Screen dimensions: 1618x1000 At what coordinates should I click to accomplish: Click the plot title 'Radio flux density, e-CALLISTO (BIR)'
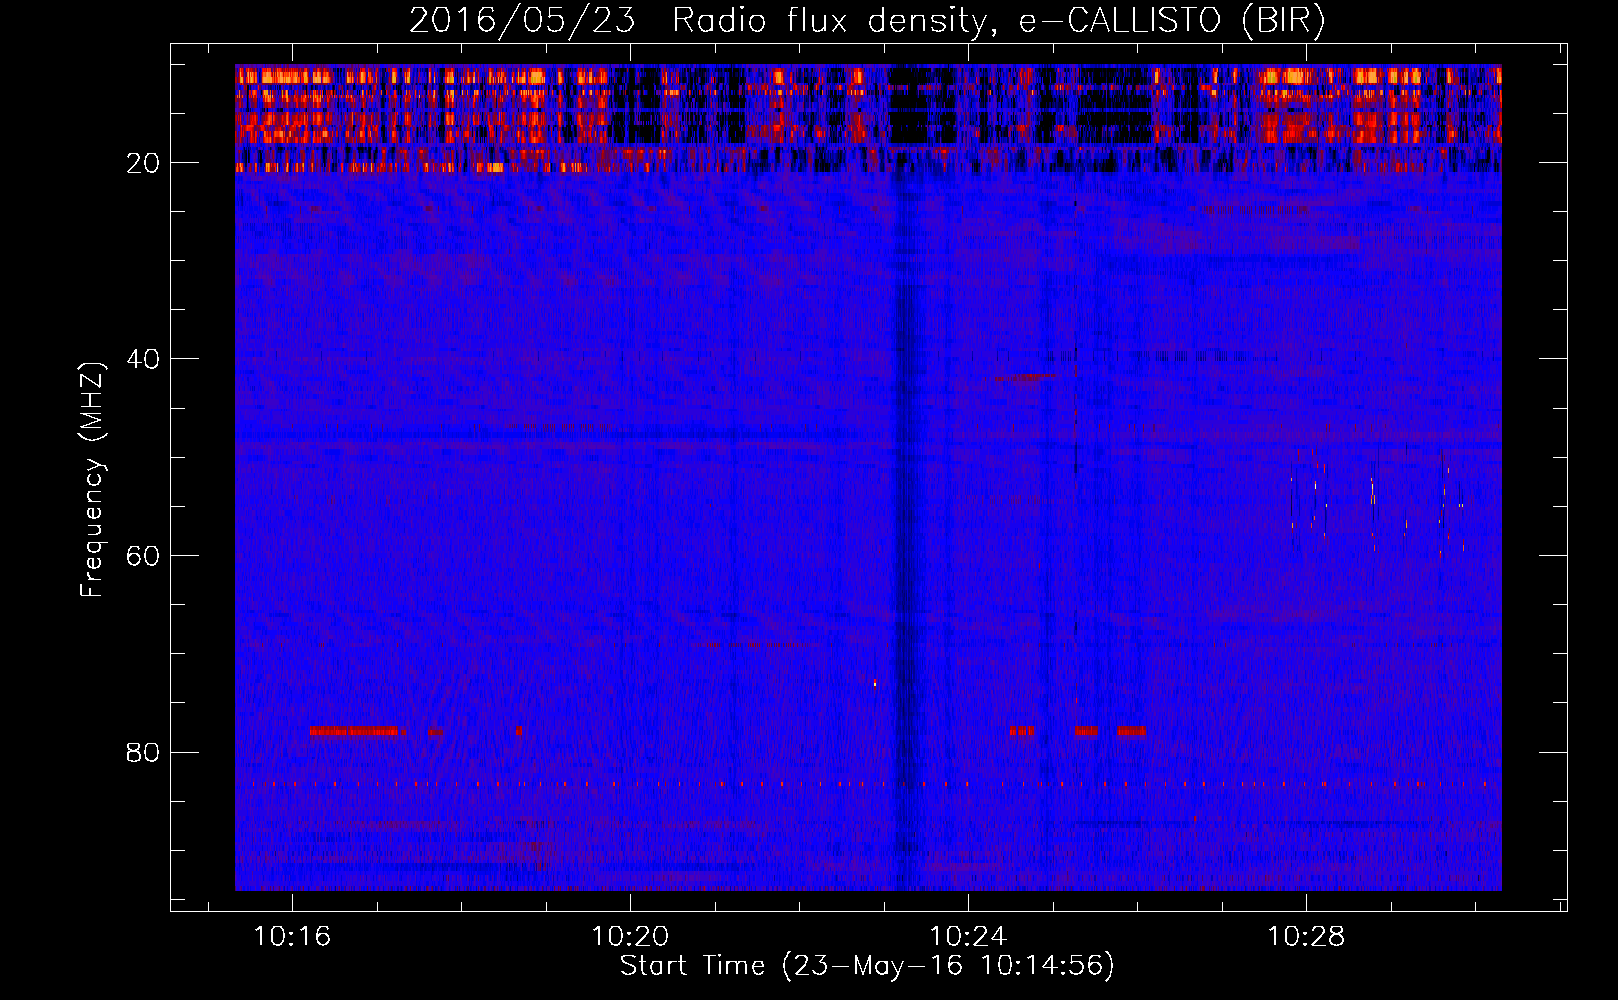[x=998, y=21]
